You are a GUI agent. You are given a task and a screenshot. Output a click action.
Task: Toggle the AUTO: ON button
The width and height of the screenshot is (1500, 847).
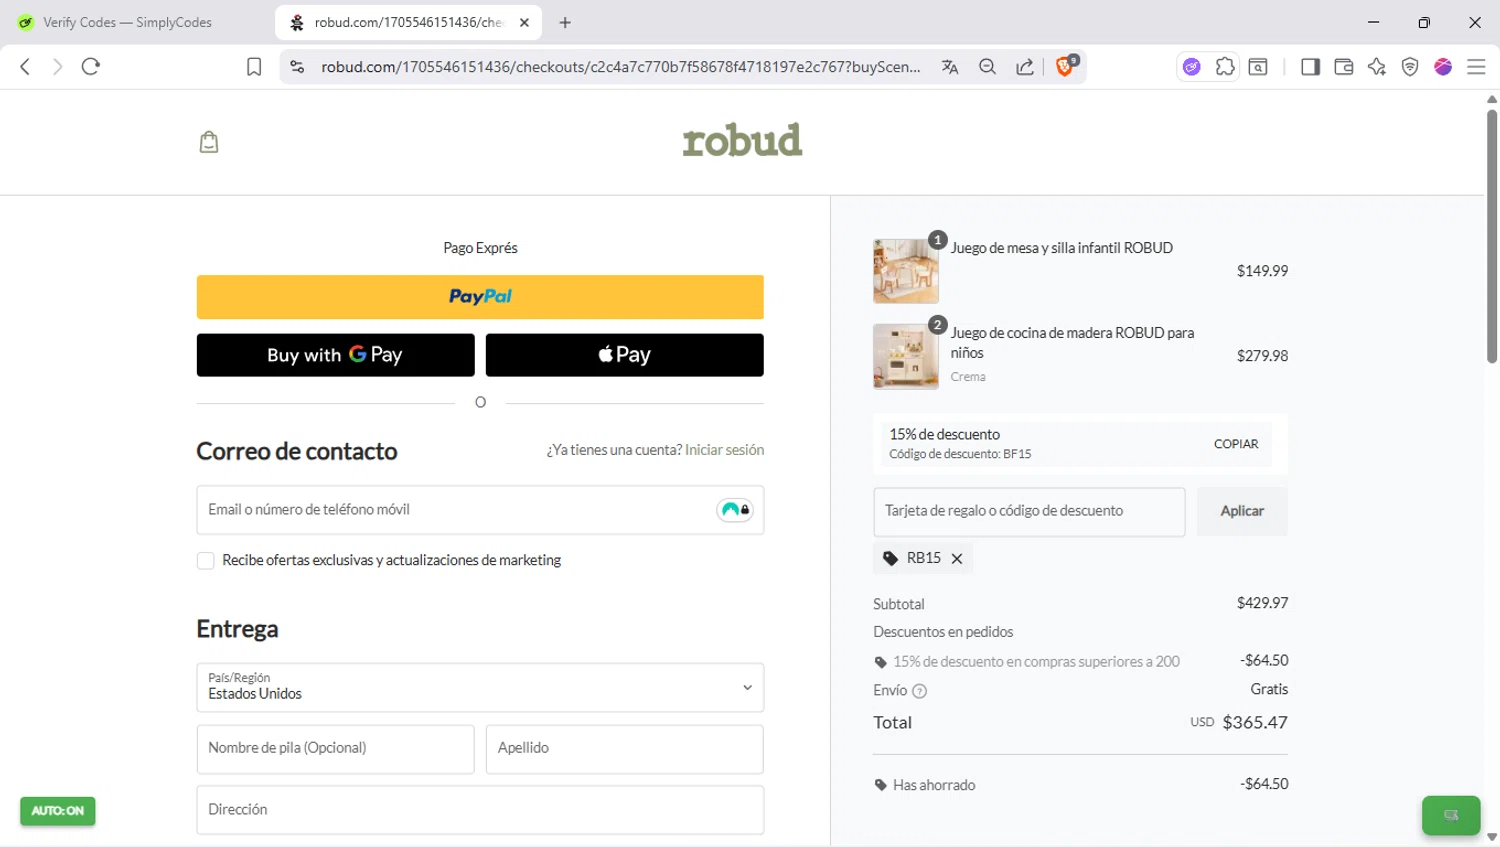point(58,811)
